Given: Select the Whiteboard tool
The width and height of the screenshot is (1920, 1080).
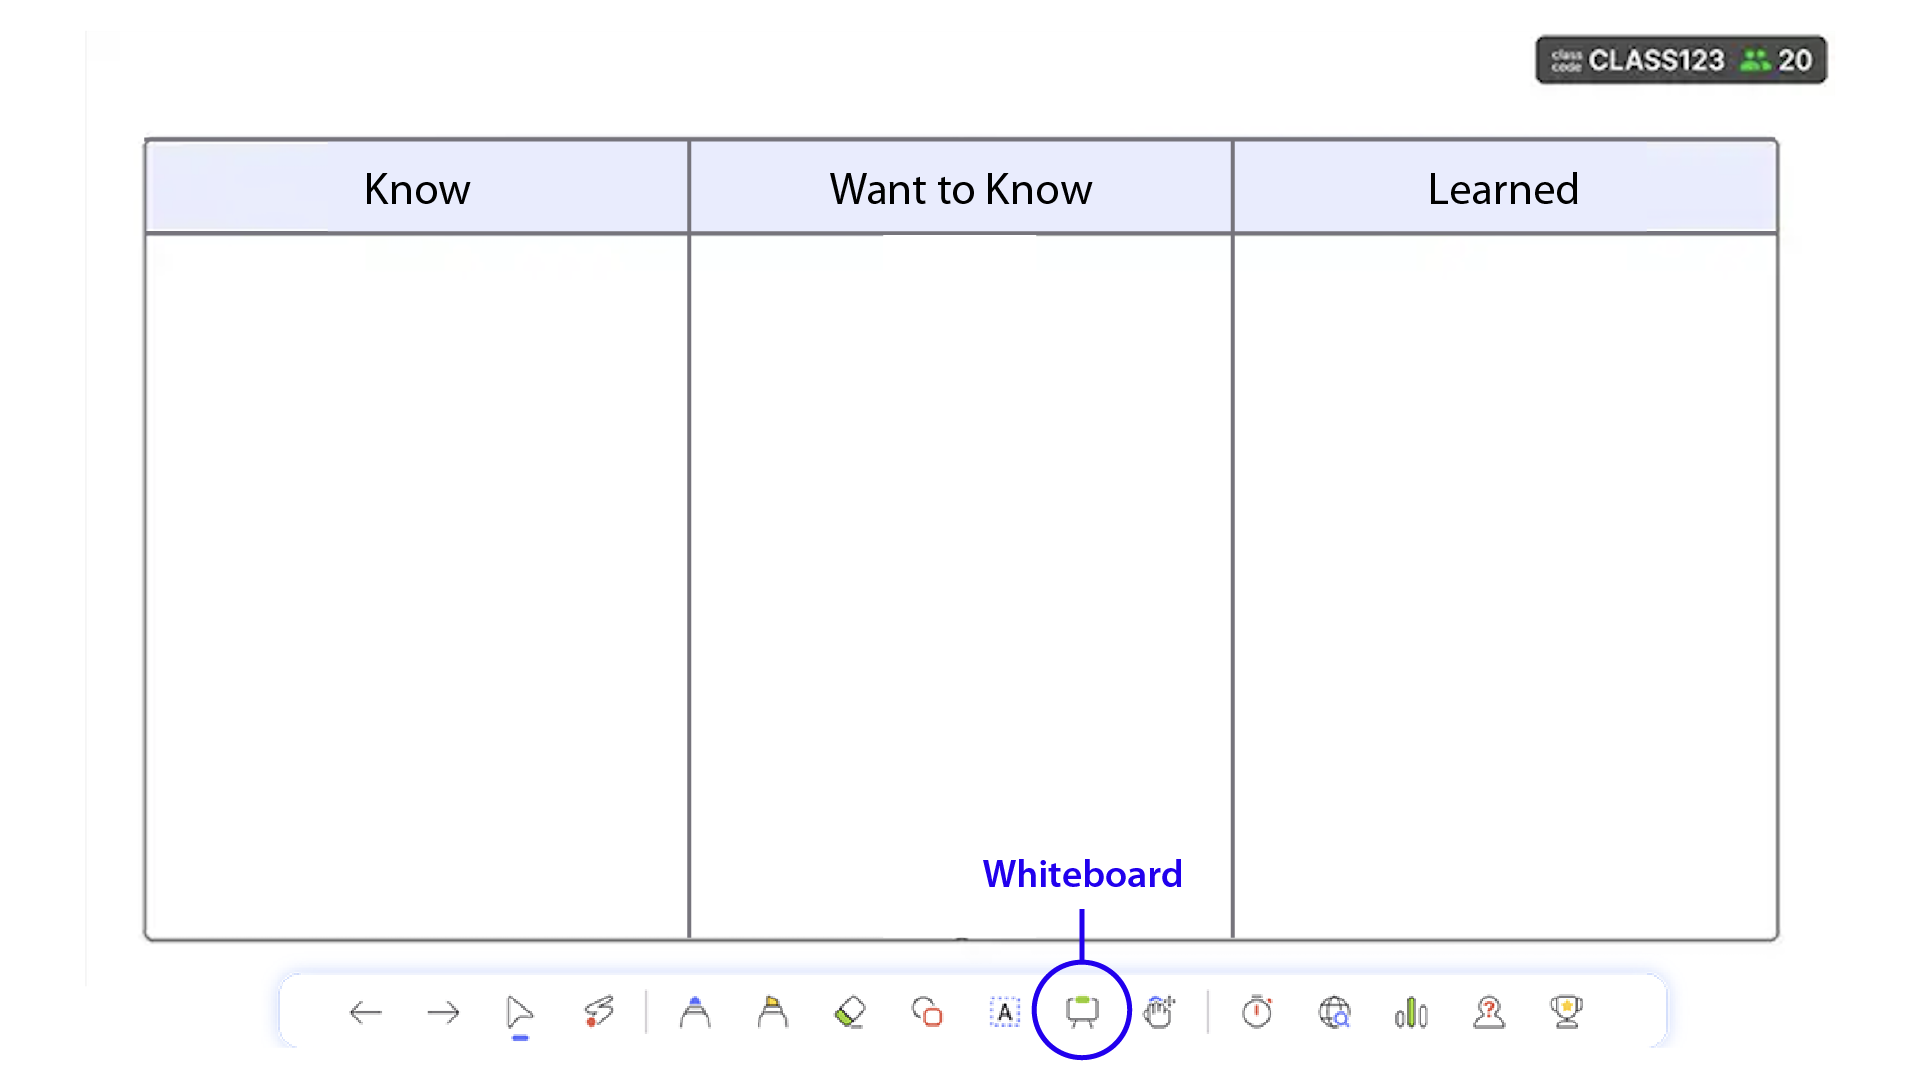Looking at the screenshot, I should (x=1081, y=1011).
